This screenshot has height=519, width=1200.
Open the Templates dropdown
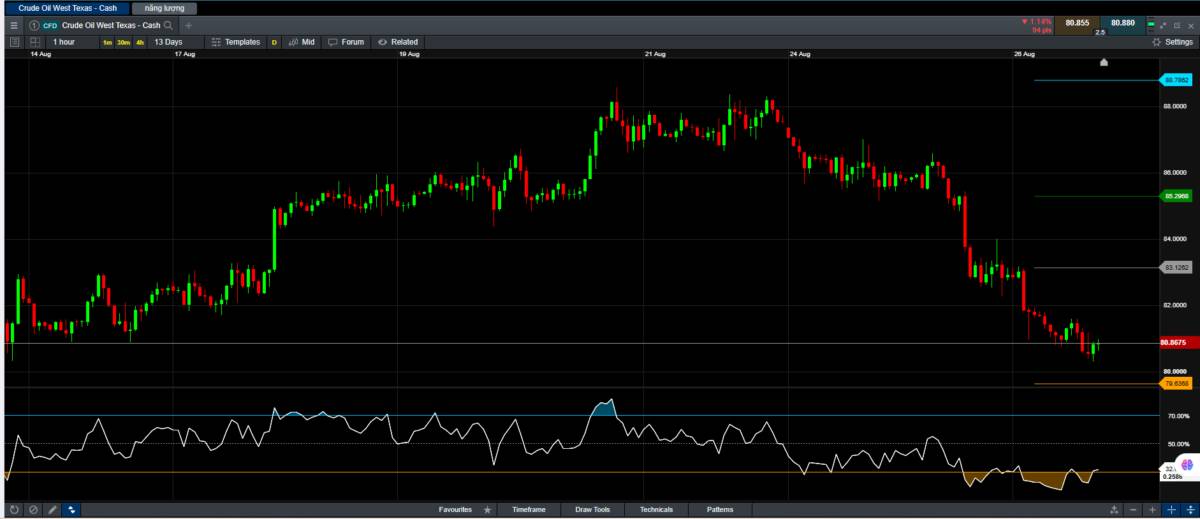pyautogui.click(x=236, y=42)
